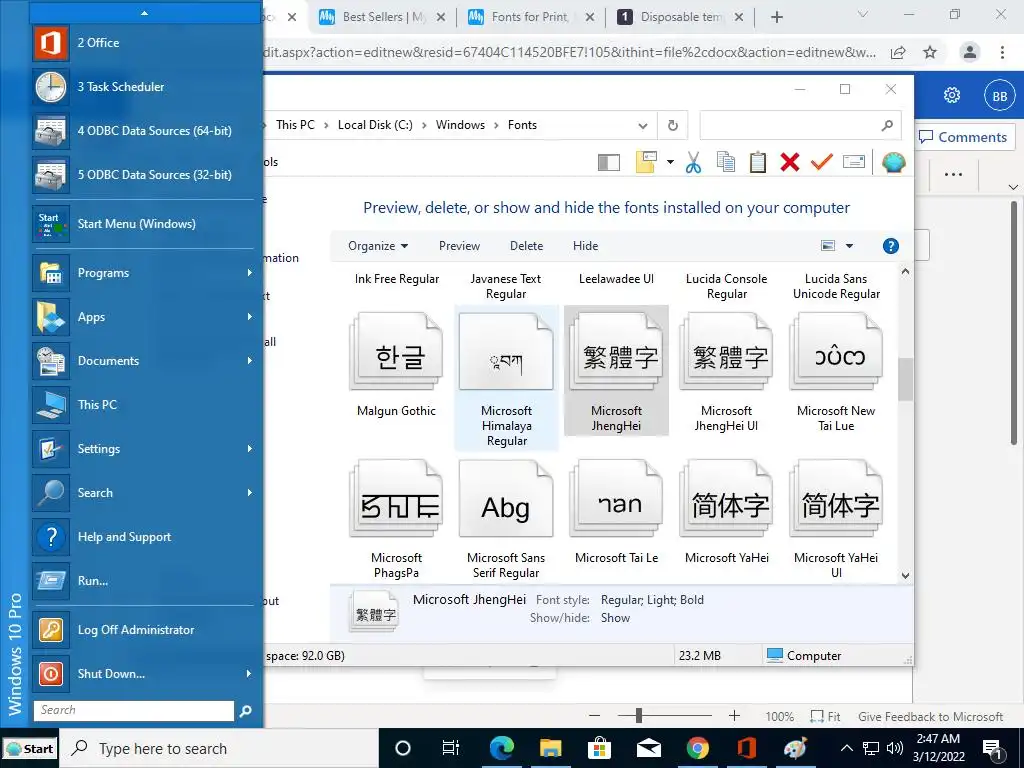
Task: Open the view options dropdown arrow
Action: tap(850, 246)
